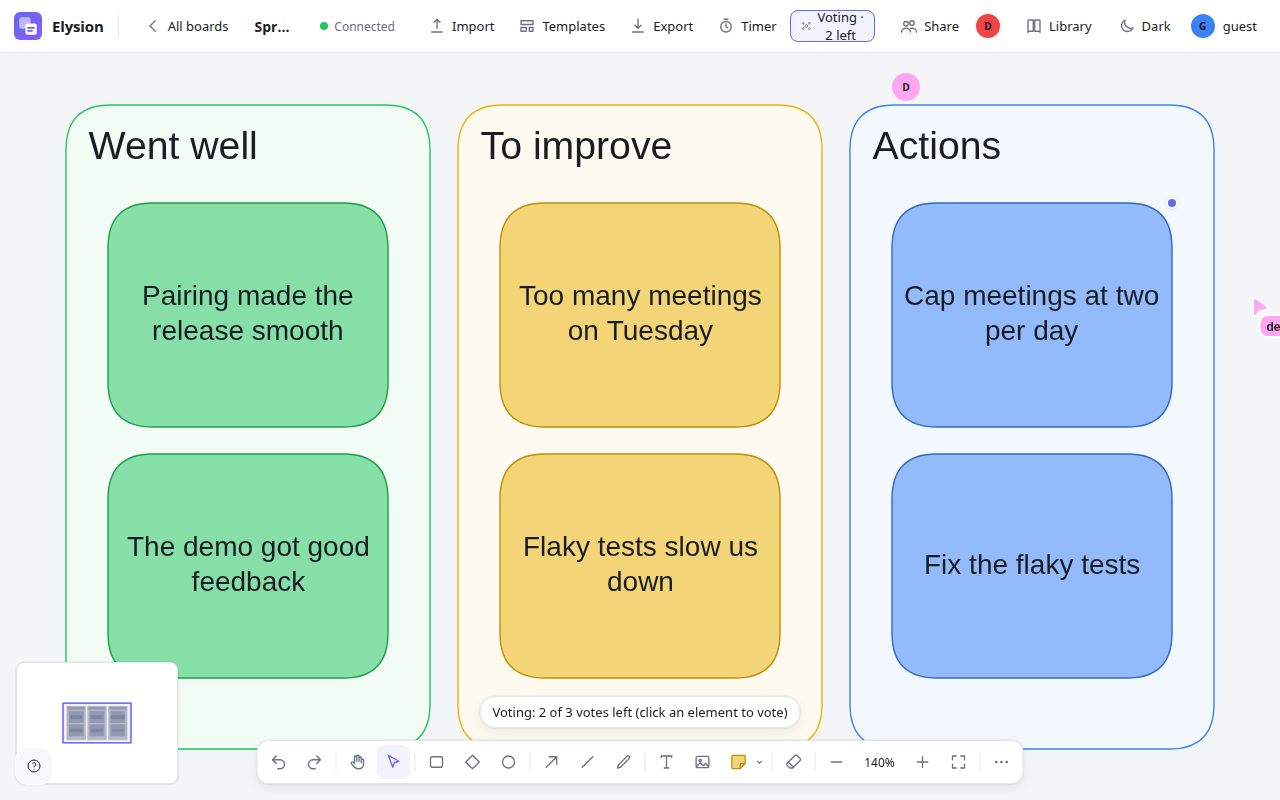
Task: Select the straight Line tool
Action: [x=588, y=762]
